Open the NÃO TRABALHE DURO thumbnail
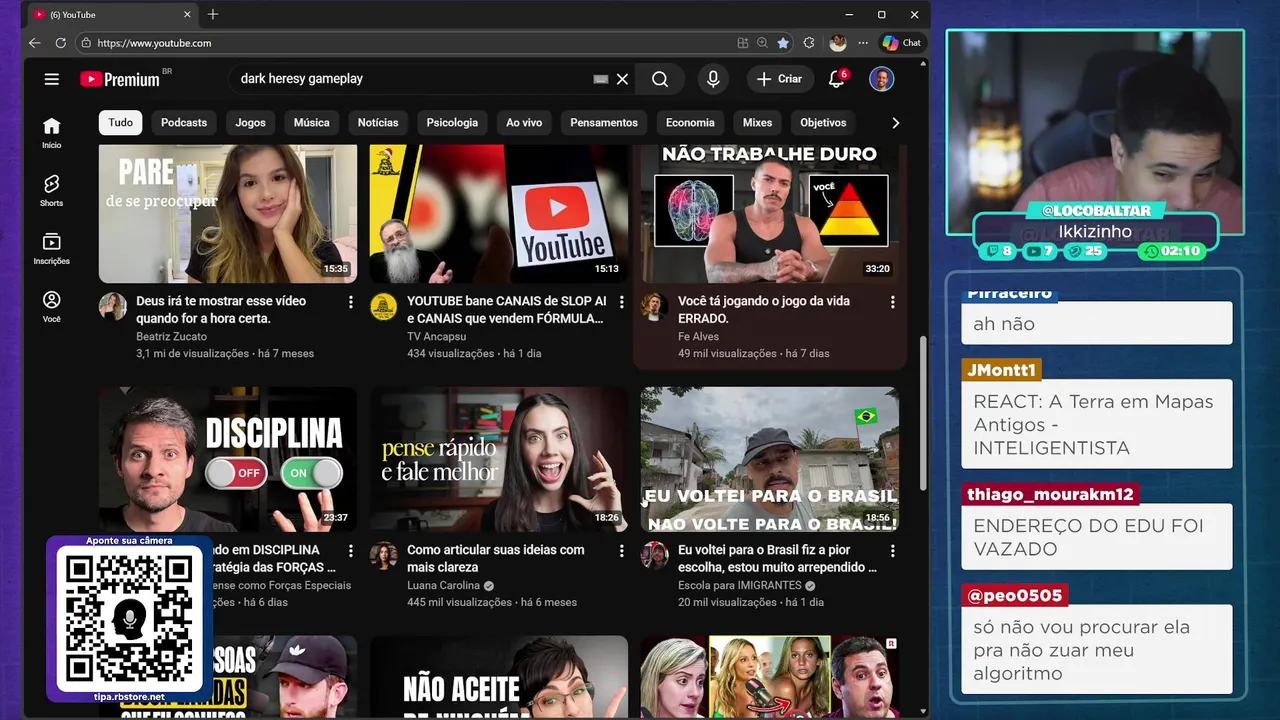This screenshot has width=1280, height=720. [x=770, y=213]
